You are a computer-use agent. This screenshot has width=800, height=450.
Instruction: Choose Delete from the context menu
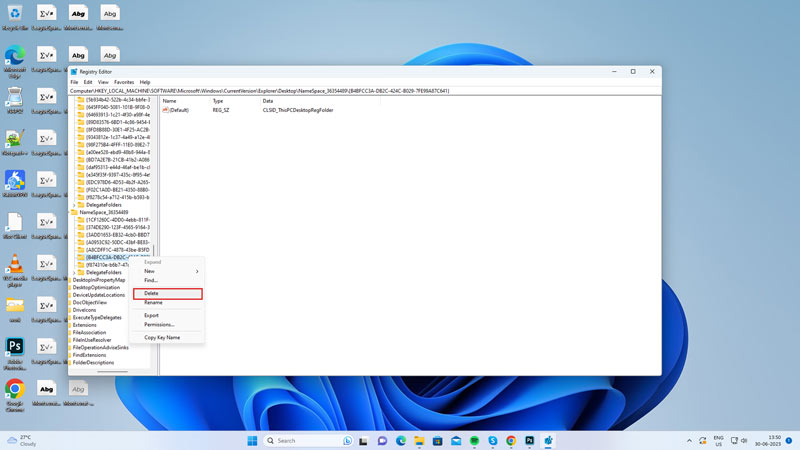point(168,293)
